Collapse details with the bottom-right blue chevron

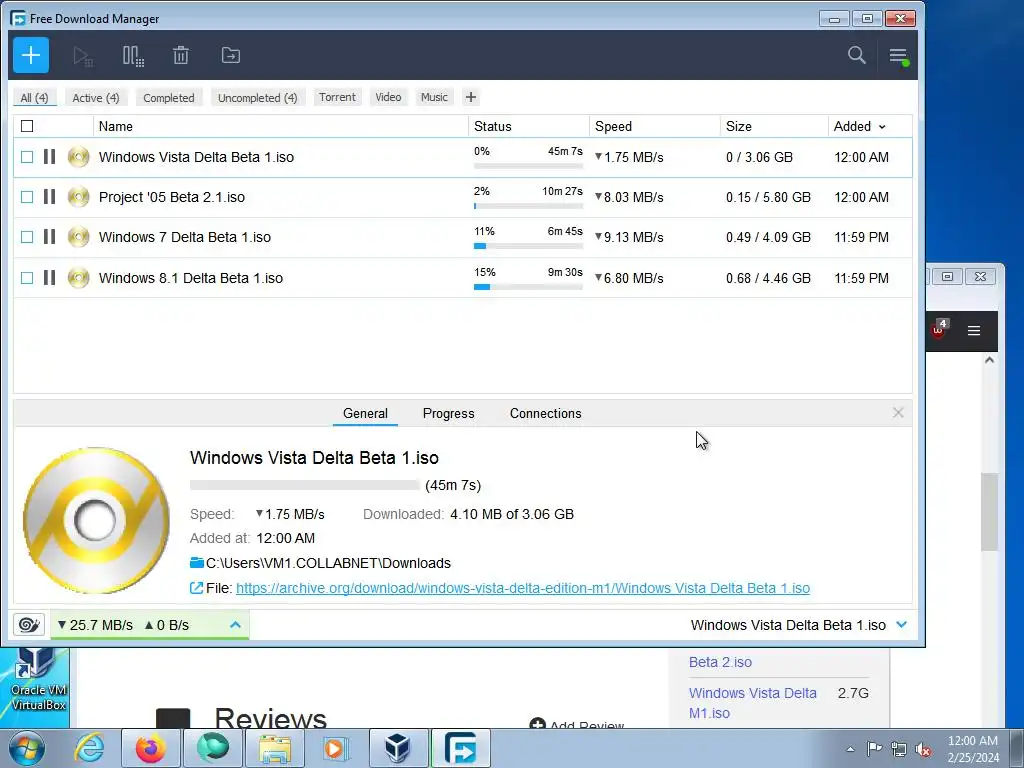(902, 624)
